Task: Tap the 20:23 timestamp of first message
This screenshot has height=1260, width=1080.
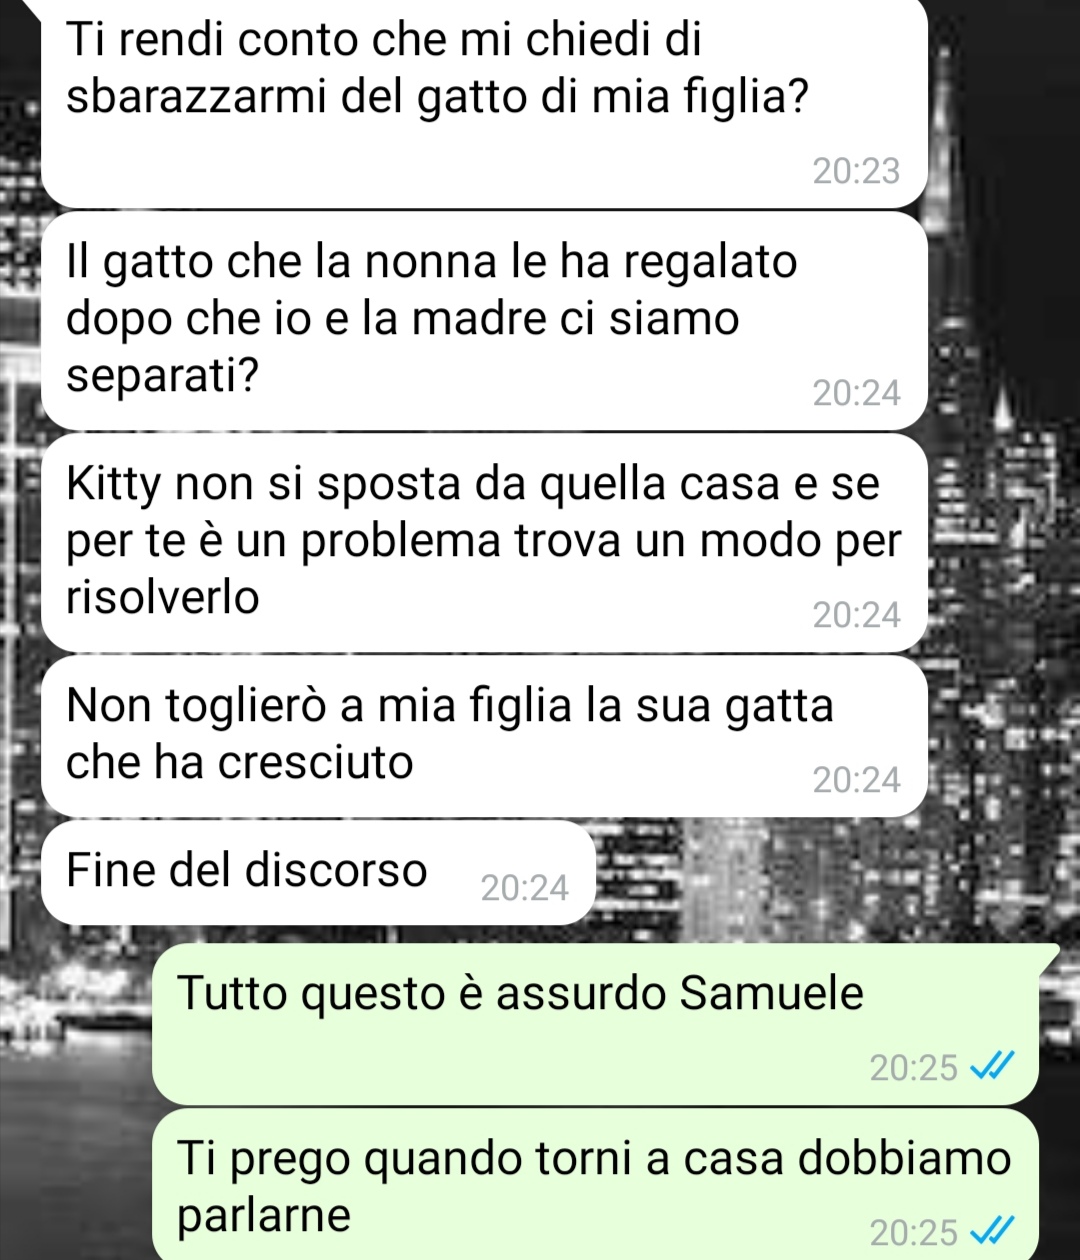Action: tap(856, 172)
